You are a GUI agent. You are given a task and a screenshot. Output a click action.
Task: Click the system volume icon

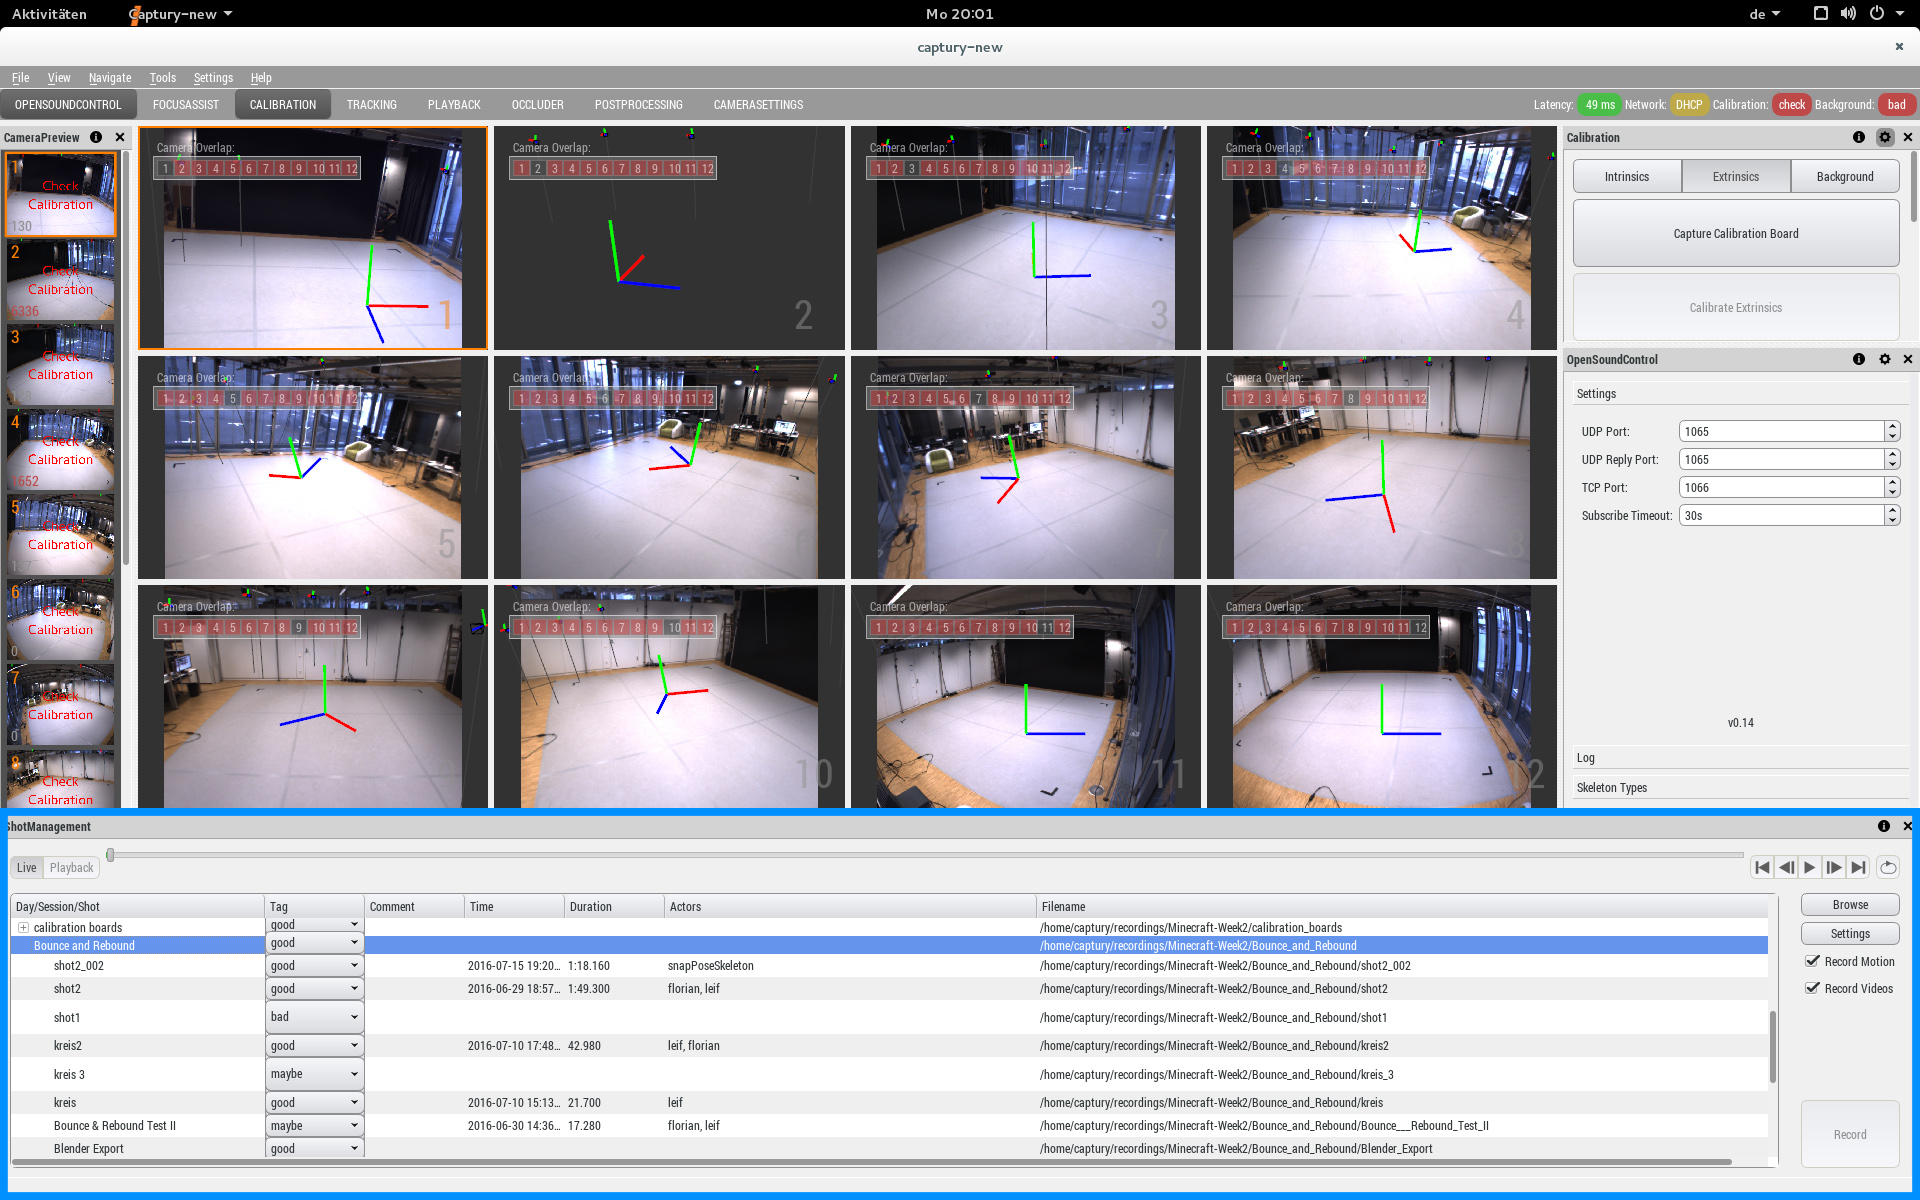click(x=1848, y=13)
